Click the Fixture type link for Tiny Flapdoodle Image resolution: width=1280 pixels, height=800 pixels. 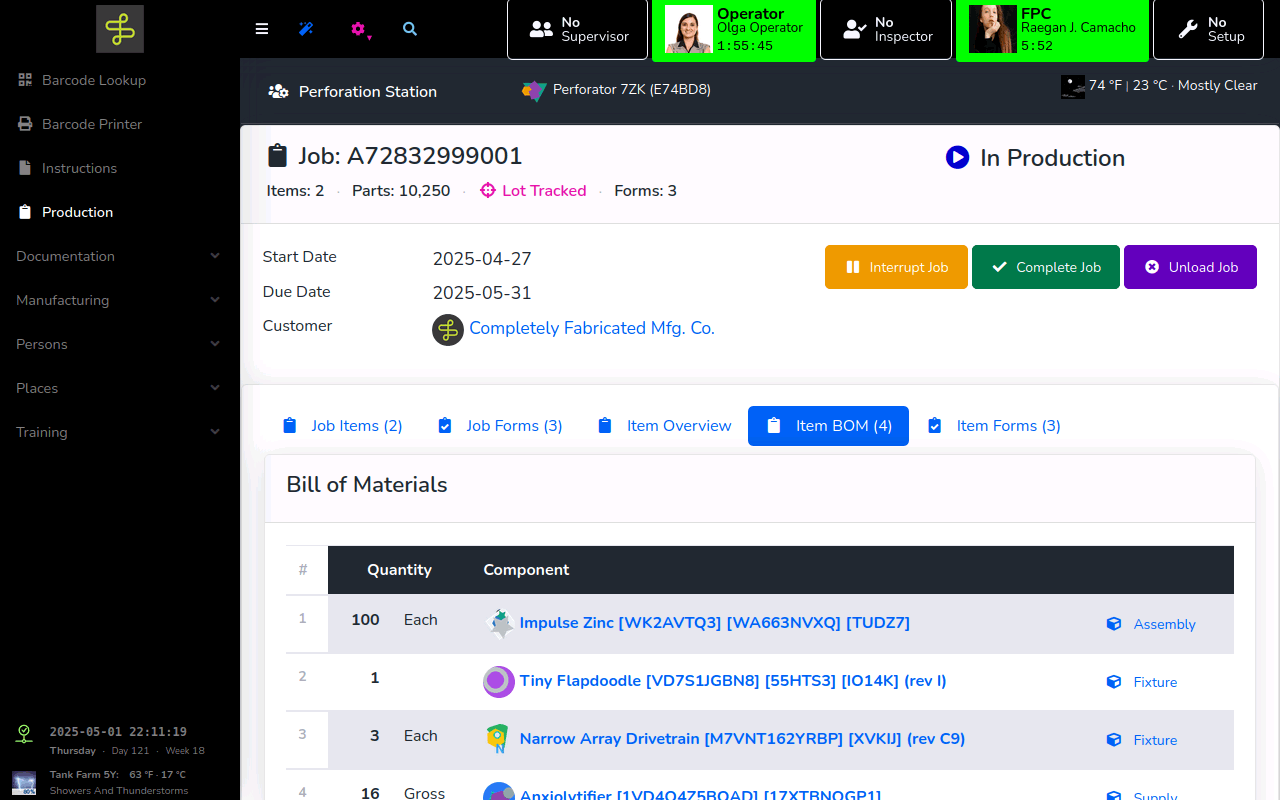[x=1155, y=682]
